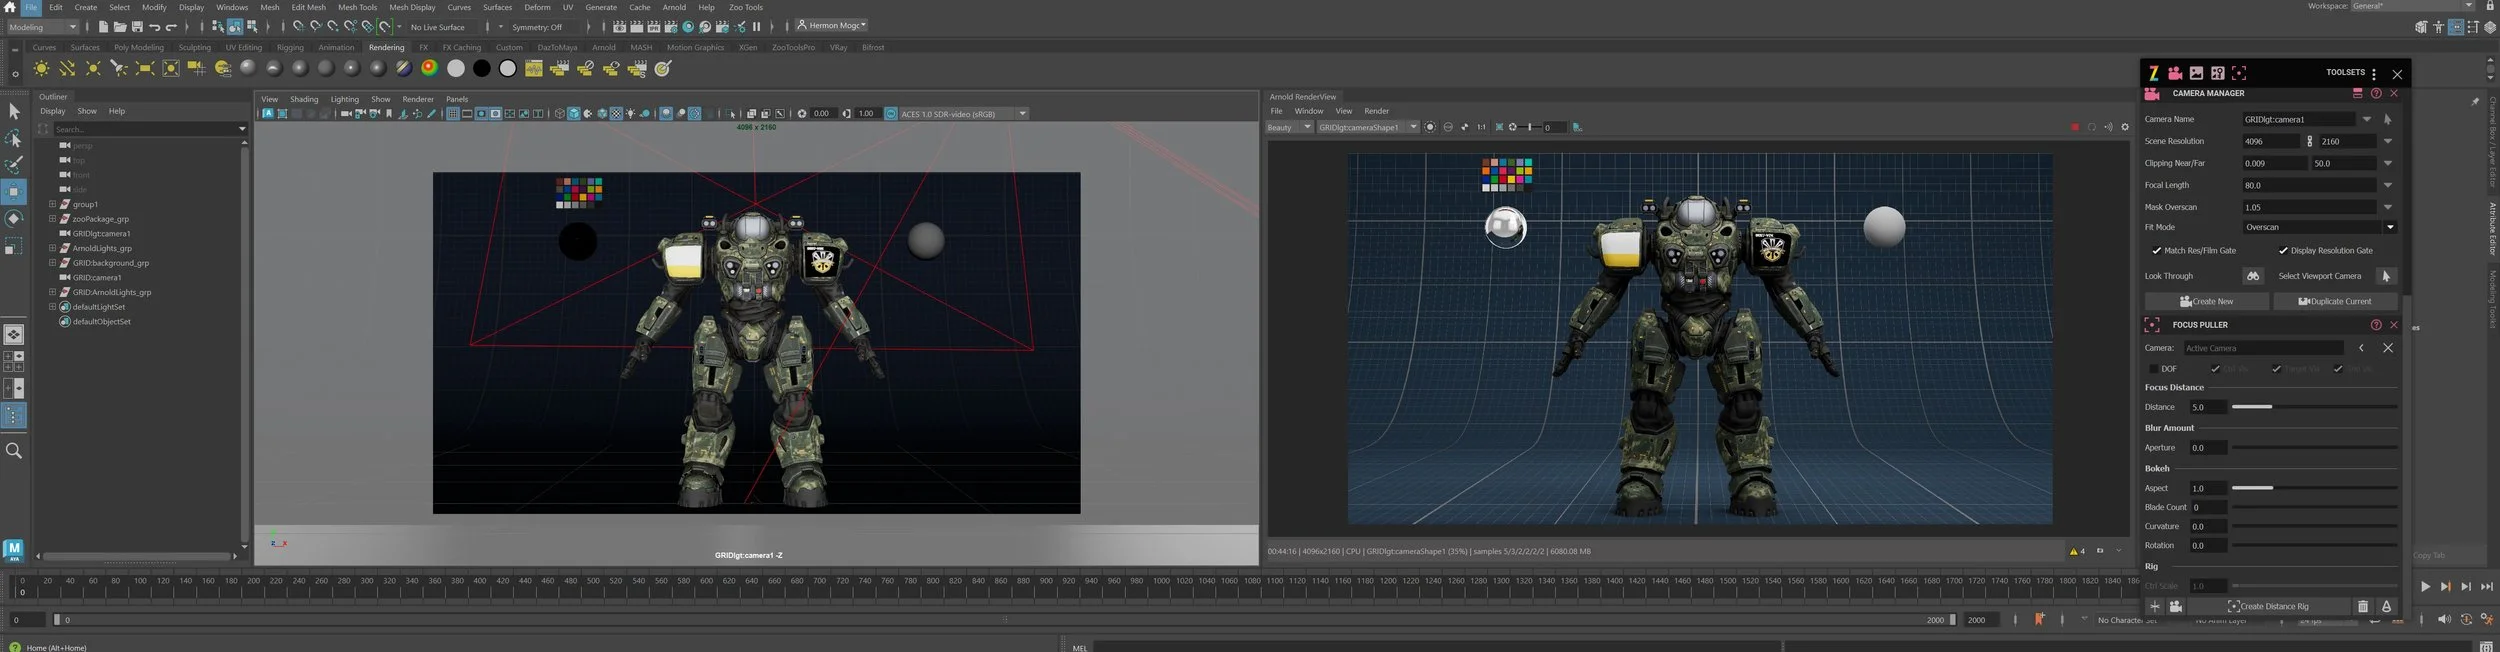Create a spot light from the shelf
2500x652 pixels.
point(119,68)
